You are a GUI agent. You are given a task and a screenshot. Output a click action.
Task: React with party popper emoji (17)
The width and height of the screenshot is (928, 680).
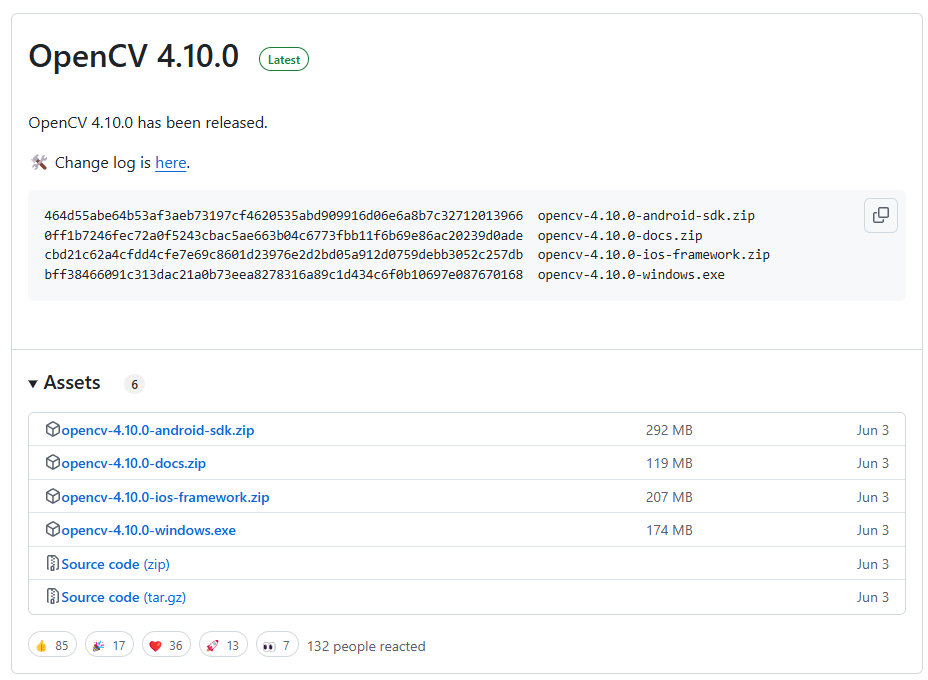pyautogui.click(x=109, y=645)
